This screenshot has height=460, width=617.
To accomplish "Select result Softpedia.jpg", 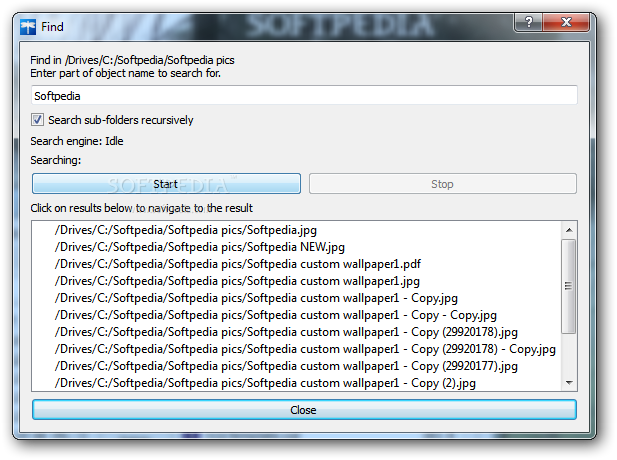I will (186, 230).
